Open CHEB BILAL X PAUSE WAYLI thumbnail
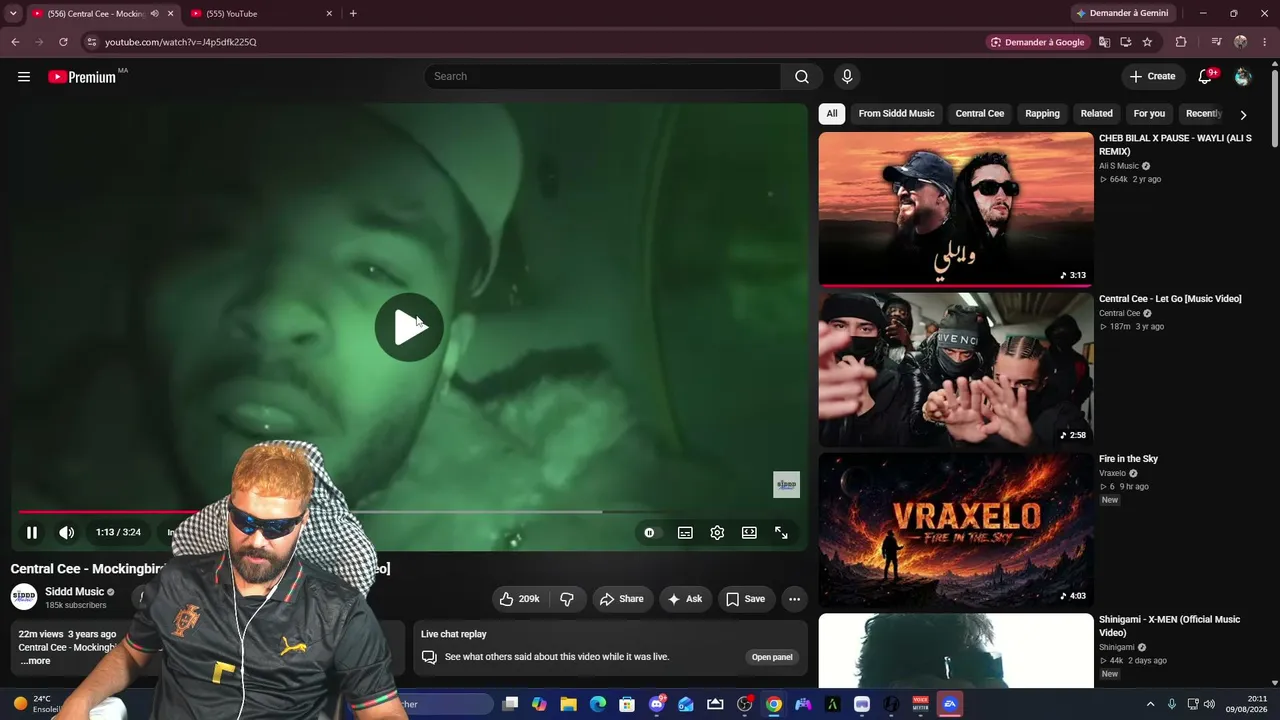The width and height of the screenshot is (1280, 720). [x=956, y=209]
